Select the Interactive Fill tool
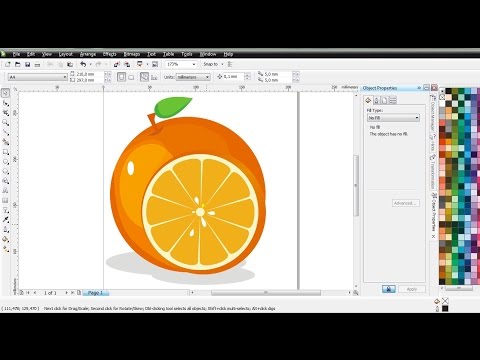Image resolution: width=480 pixels, height=360 pixels. 5,249
